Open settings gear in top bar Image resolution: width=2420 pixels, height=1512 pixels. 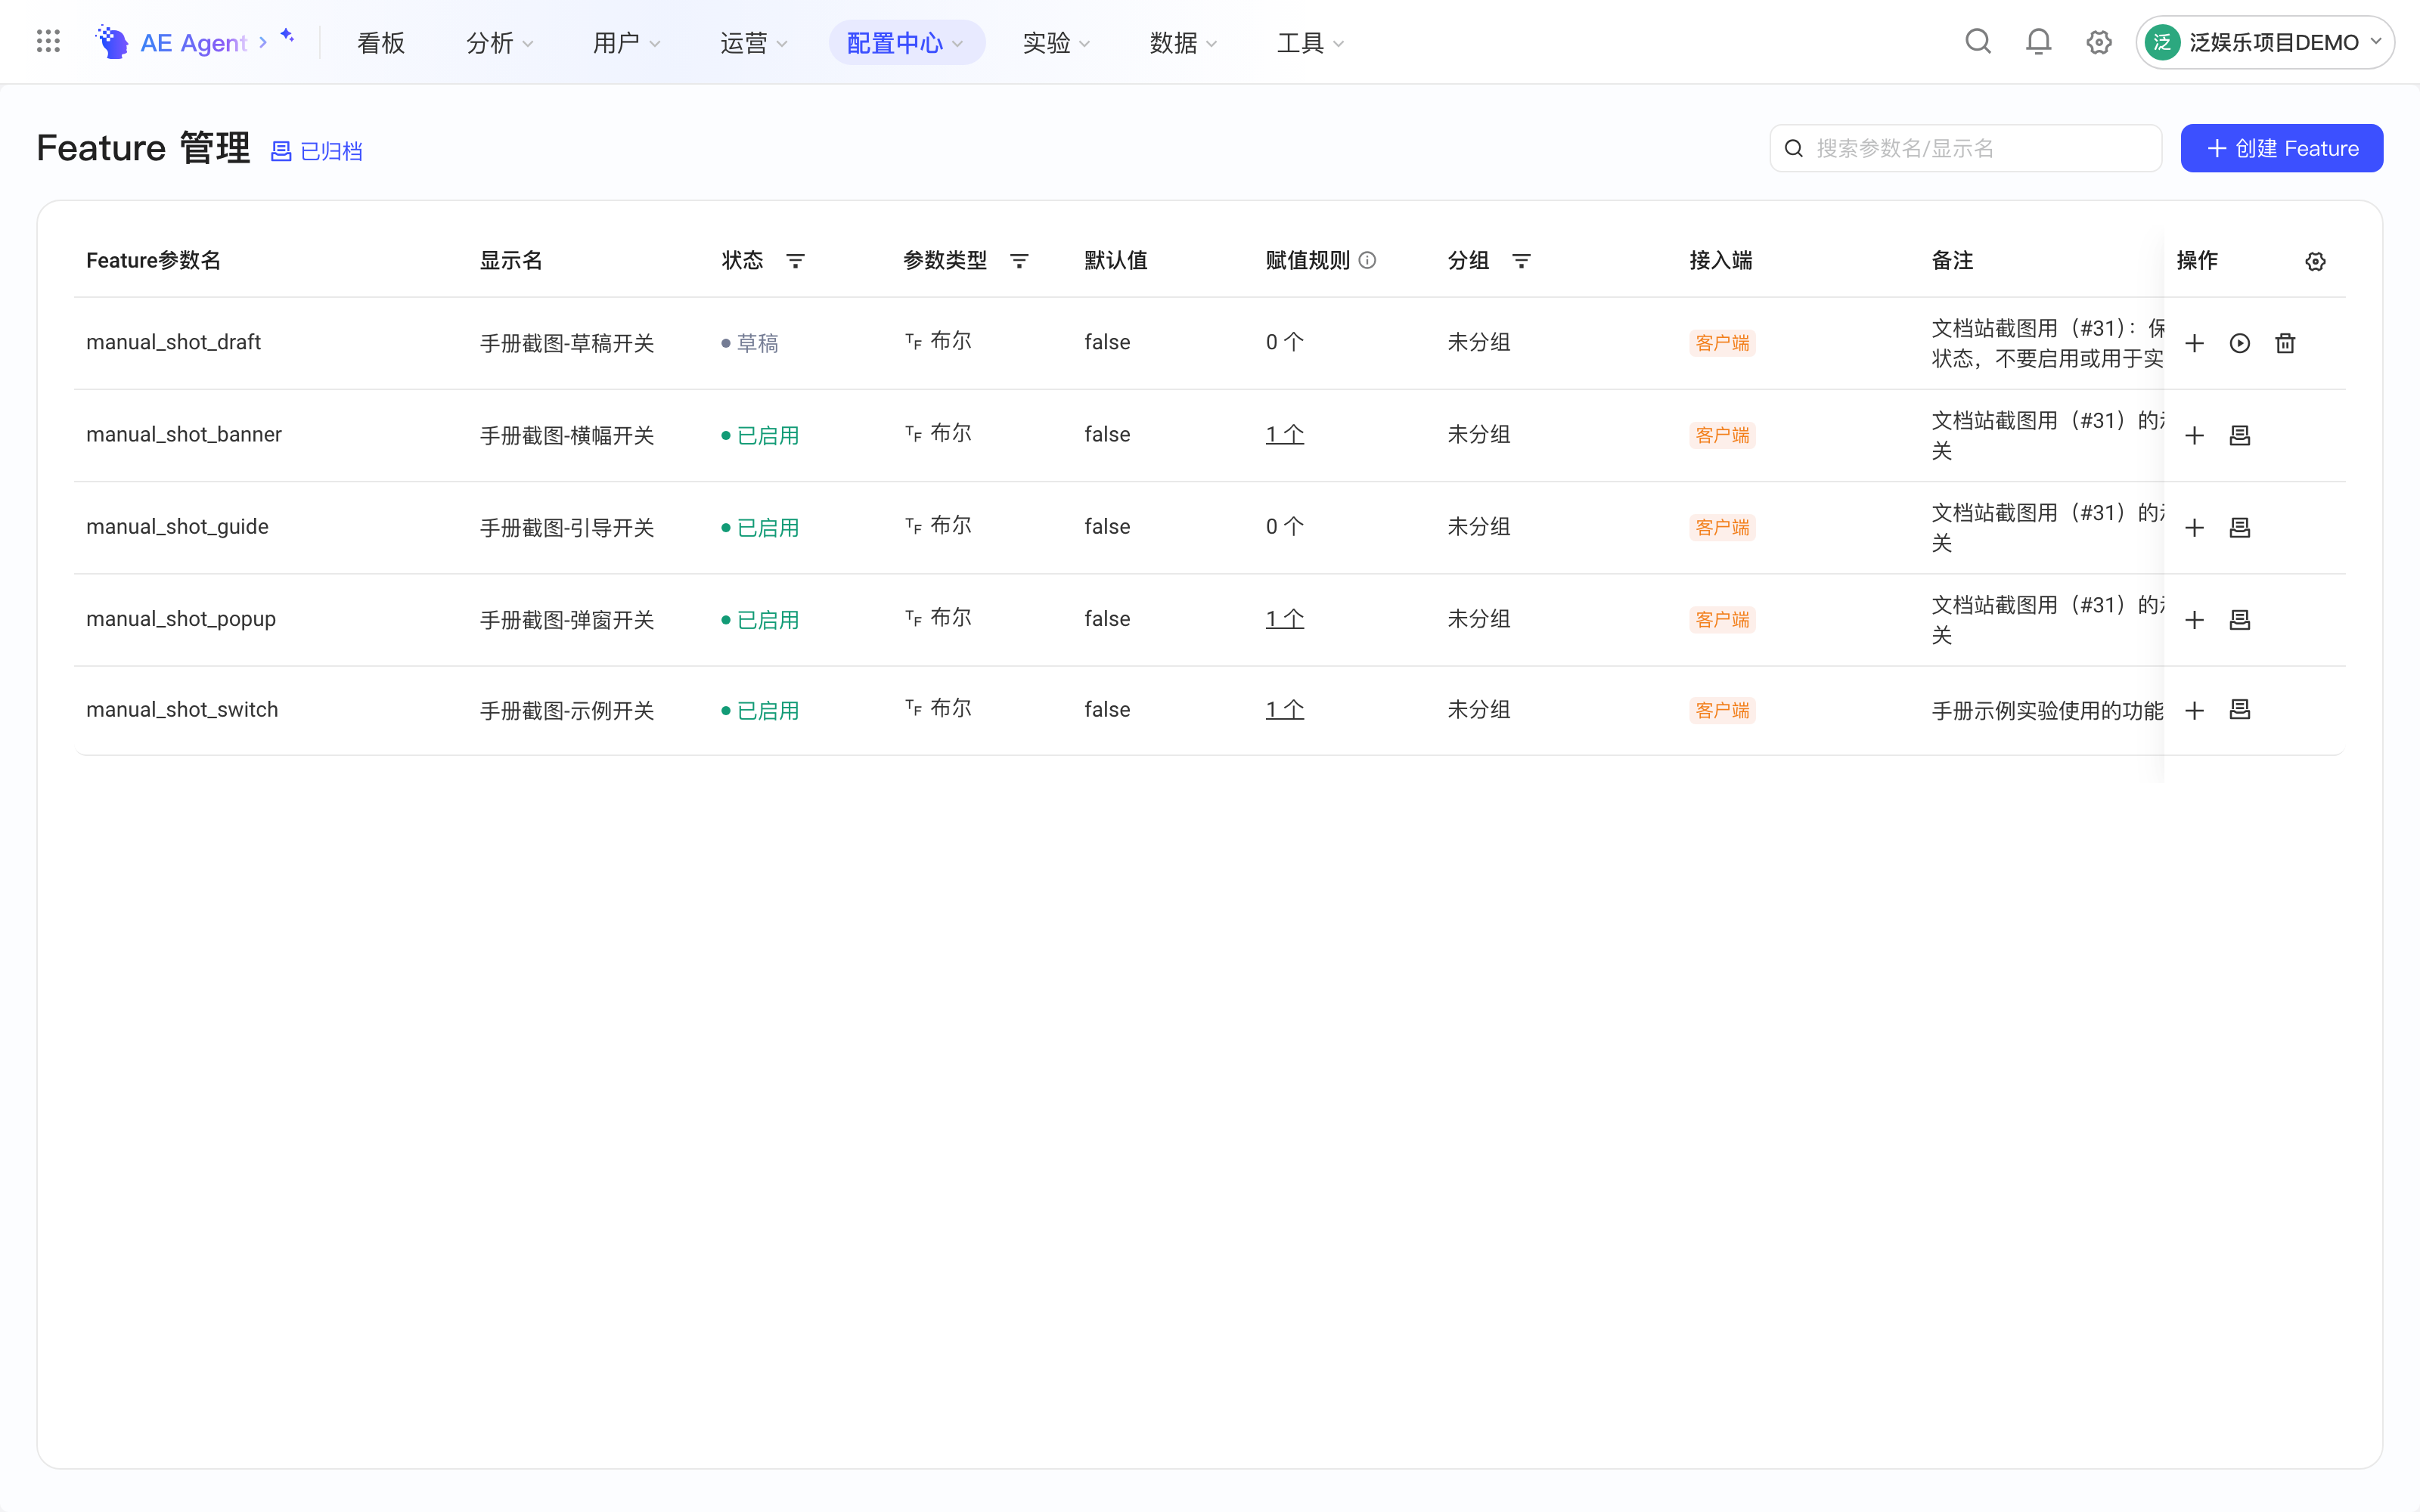coord(2099,42)
